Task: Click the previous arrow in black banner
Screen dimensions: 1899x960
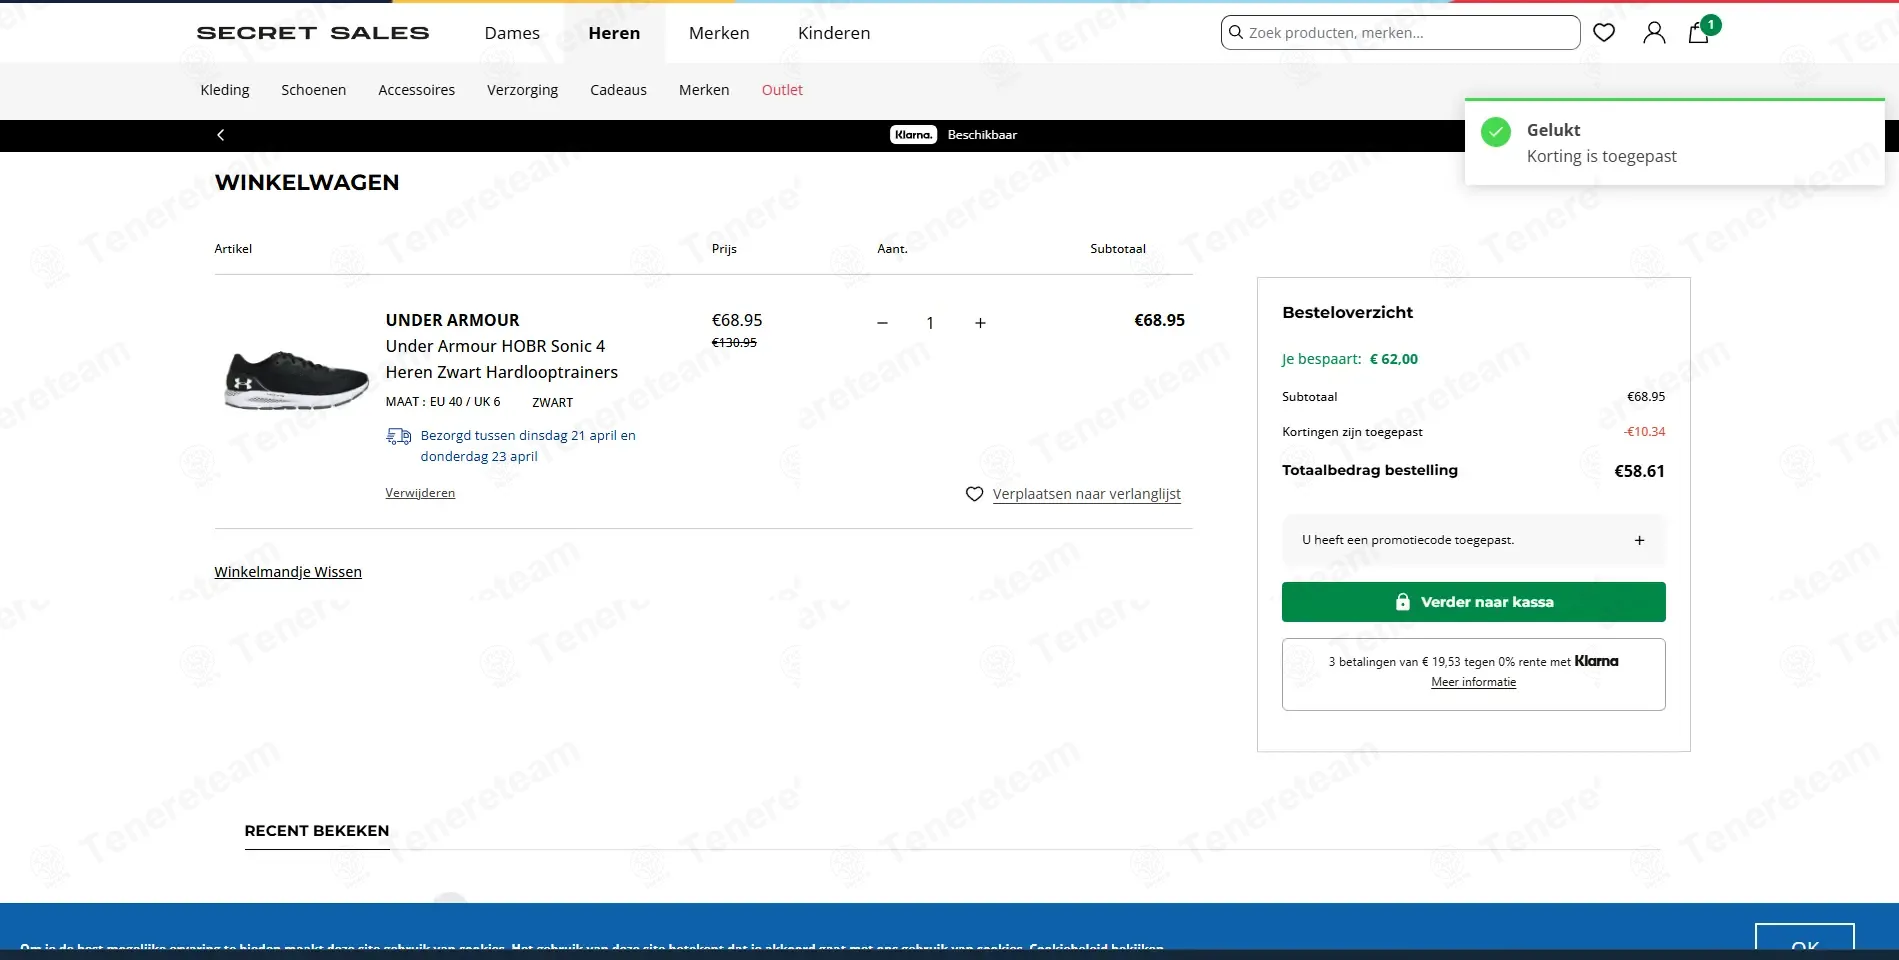Action: (220, 135)
